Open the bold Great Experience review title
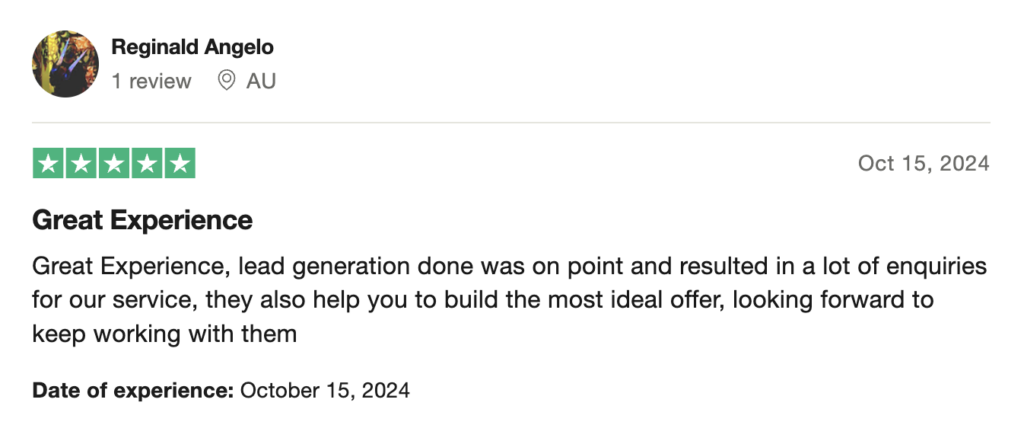 [142, 219]
